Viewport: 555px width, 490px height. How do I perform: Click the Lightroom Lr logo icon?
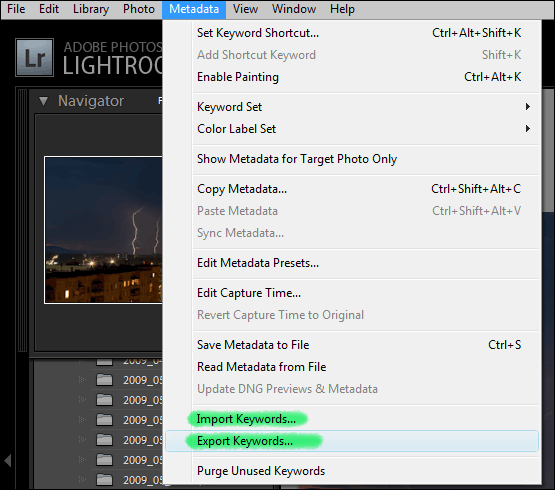[x=35, y=57]
